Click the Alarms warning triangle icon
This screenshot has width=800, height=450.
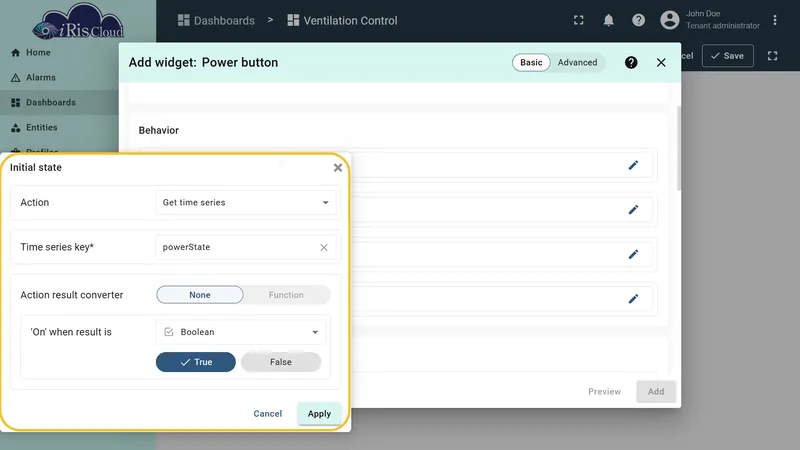[x=15, y=78]
